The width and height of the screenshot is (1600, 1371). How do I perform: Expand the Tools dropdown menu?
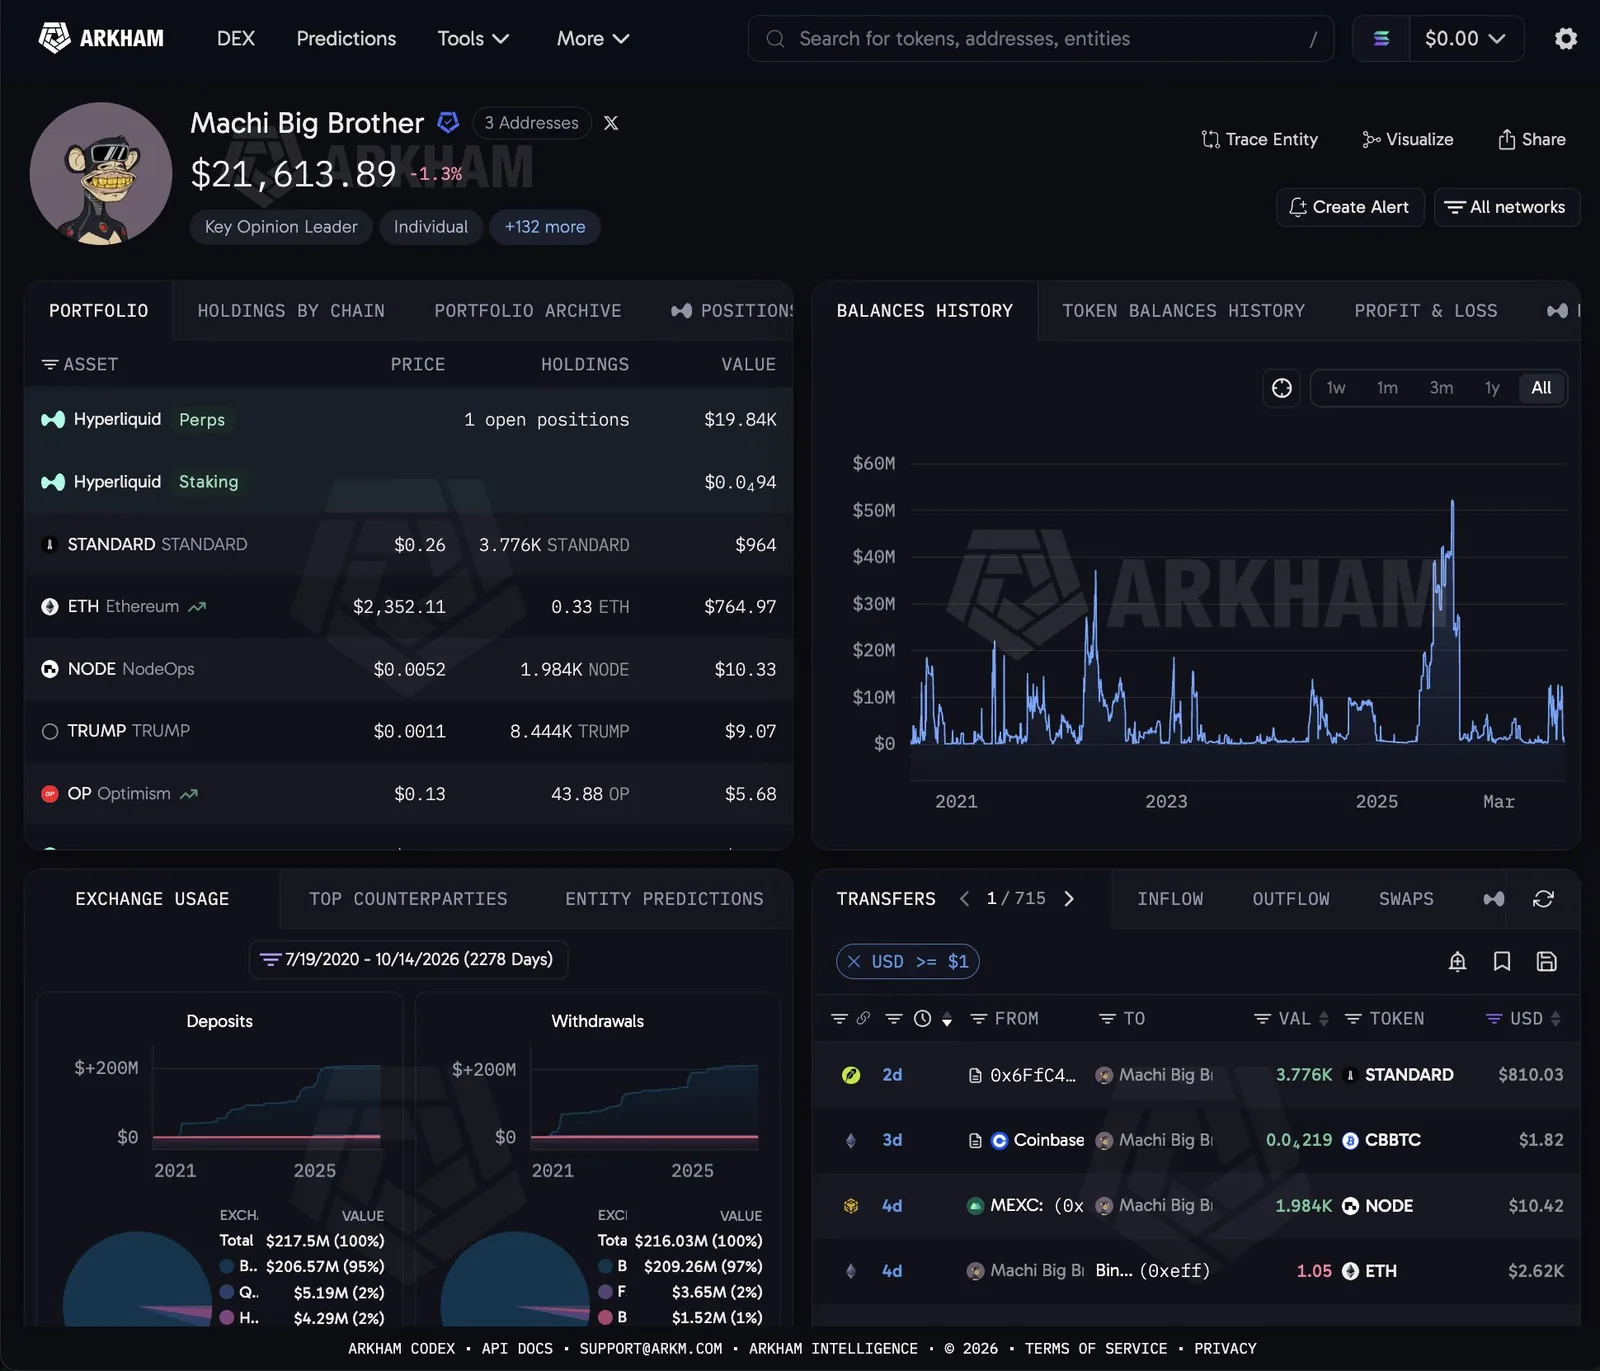pyautogui.click(x=473, y=38)
